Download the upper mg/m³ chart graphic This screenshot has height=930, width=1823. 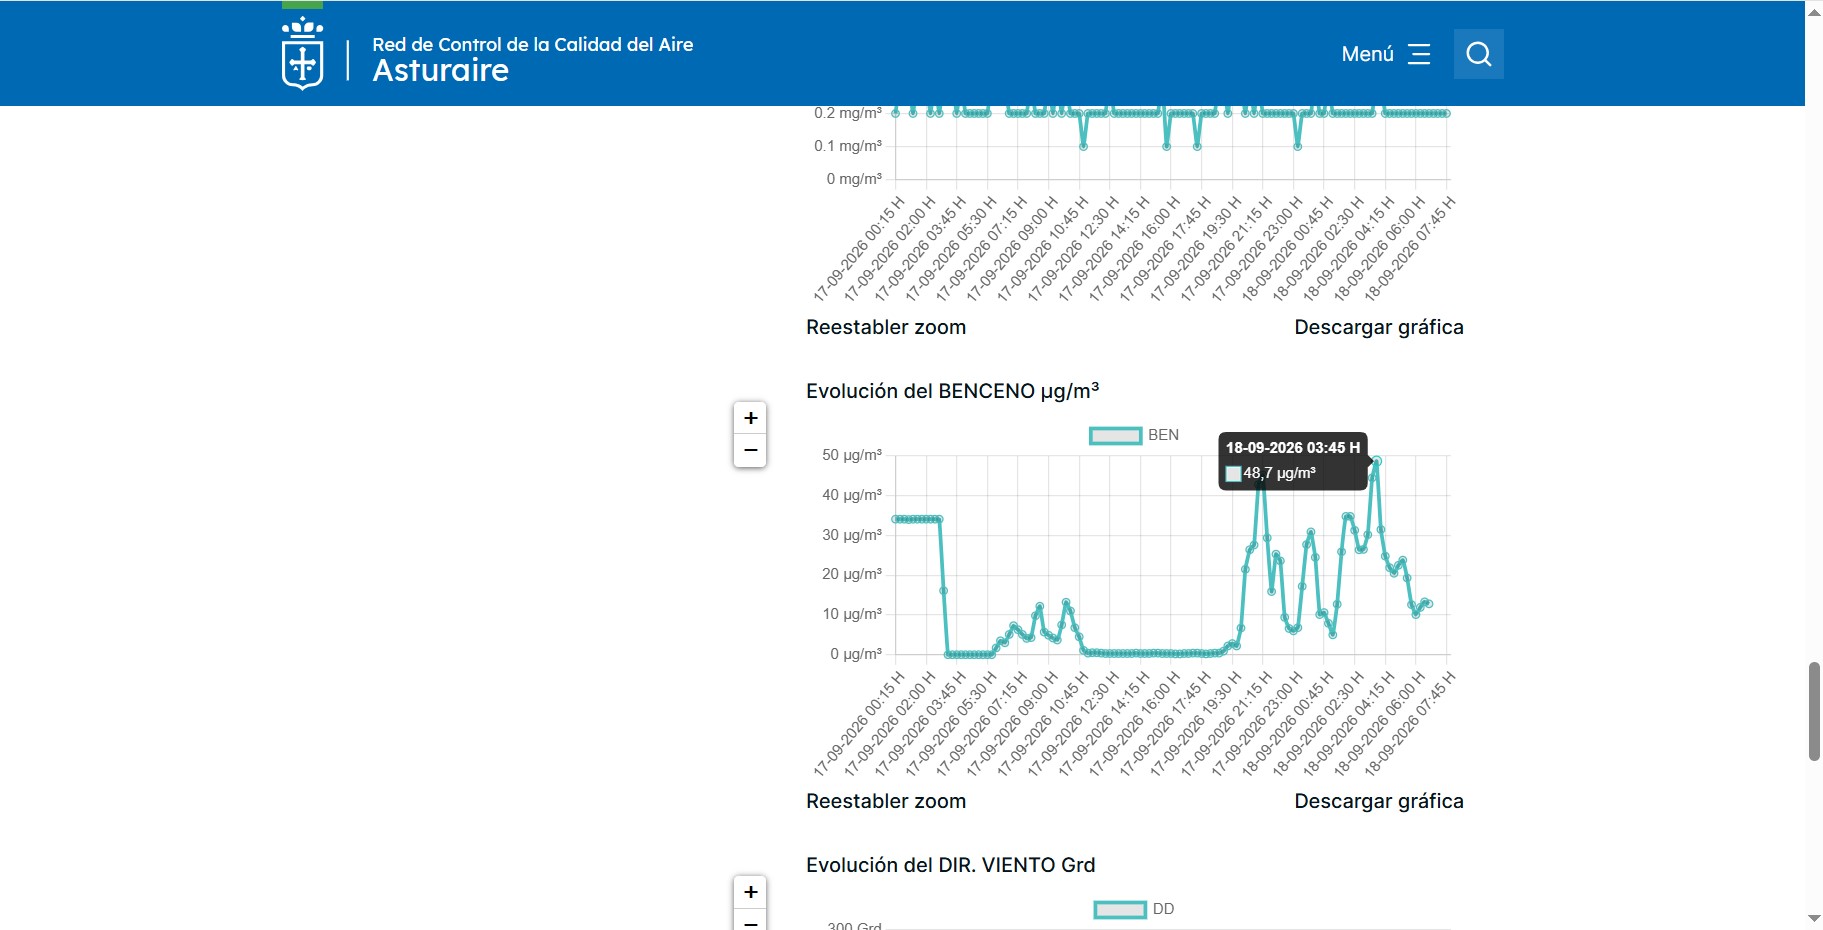[x=1379, y=327]
